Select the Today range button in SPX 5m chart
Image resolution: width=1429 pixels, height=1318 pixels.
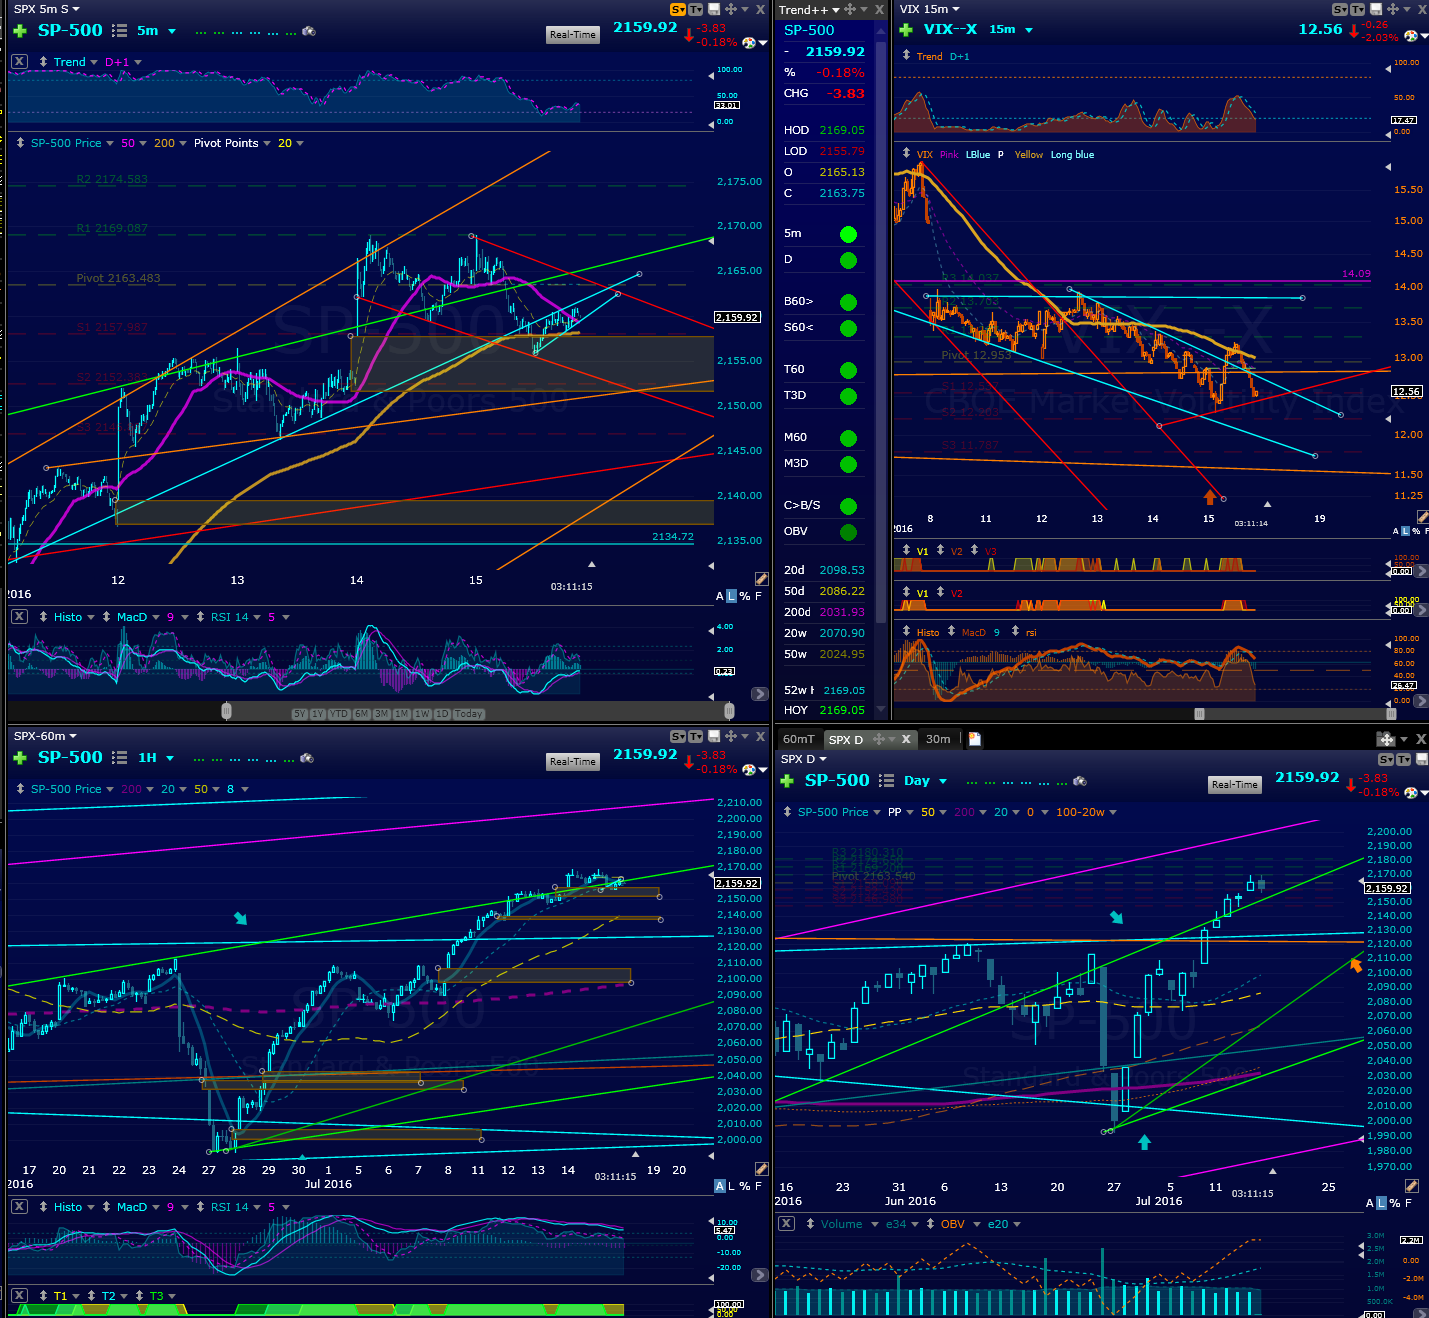(469, 714)
